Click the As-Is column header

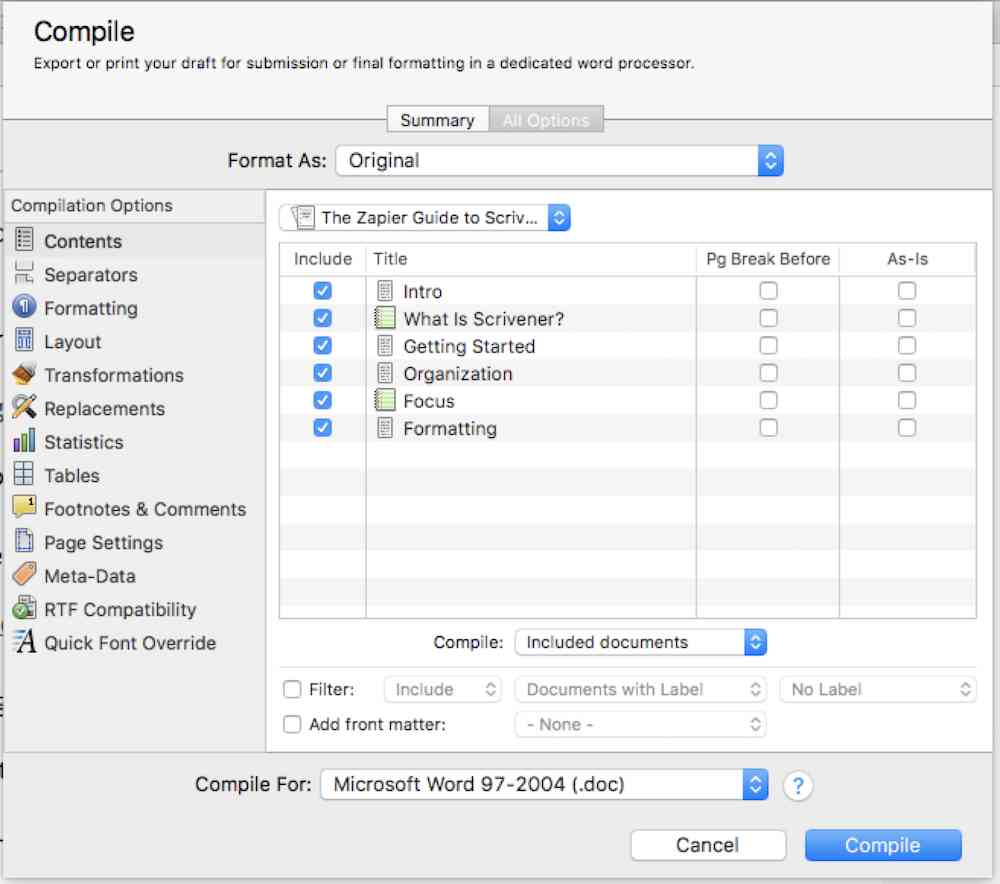[x=907, y=259]
